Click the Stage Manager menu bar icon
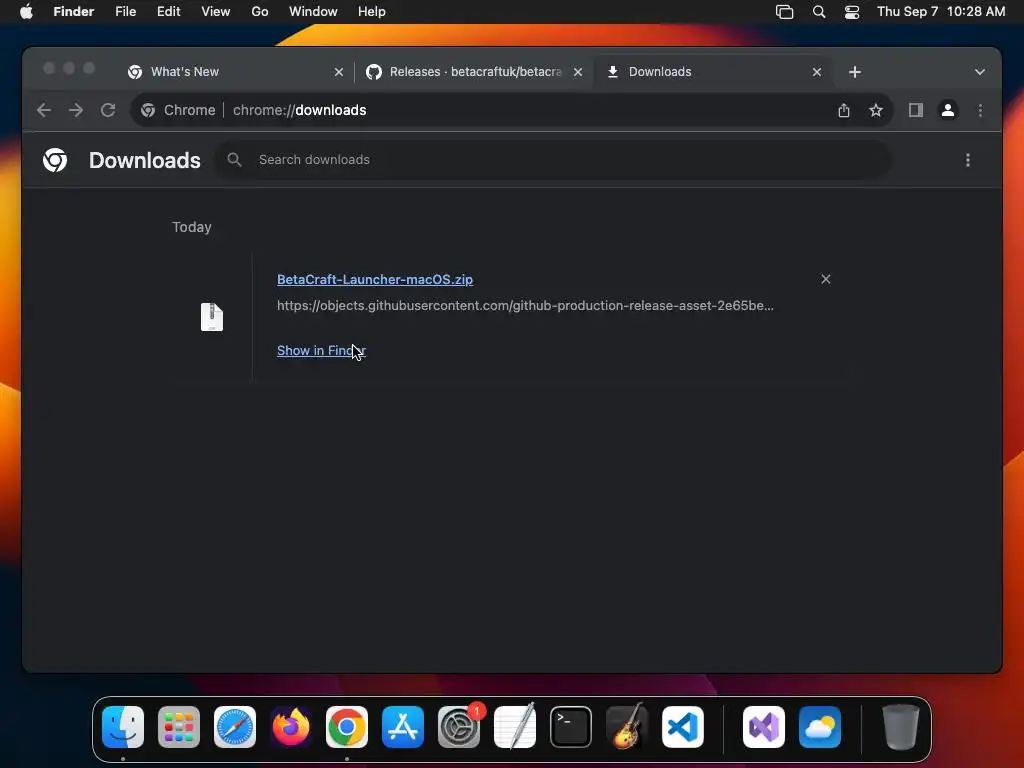Viewport: 1024px width, 768px height. [x=784, y=12]
